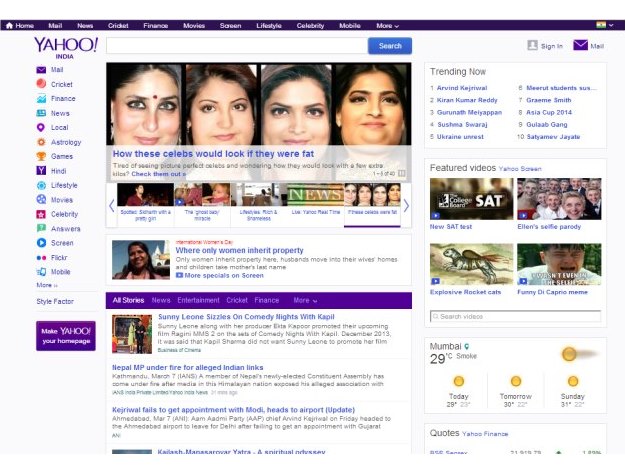Click the Local map pin icon
This screenshot has width=625, height=475.
(x=41, y=128)
